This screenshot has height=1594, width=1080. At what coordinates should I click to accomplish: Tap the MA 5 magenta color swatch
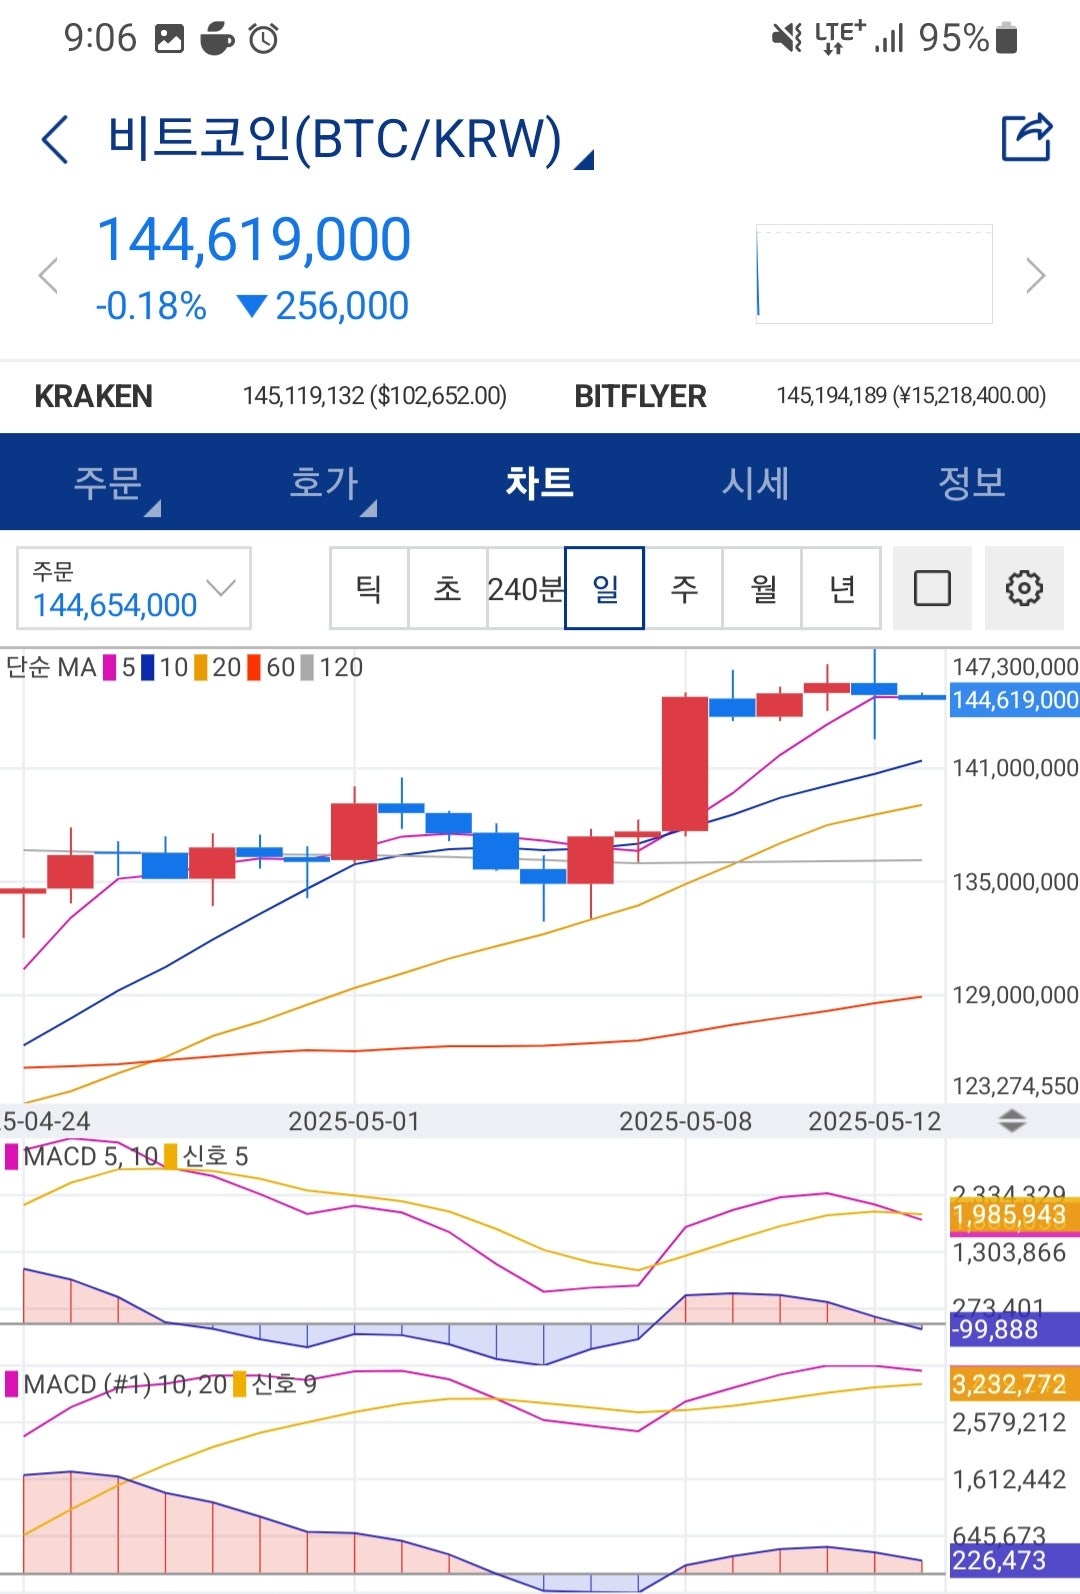tap(110, 667)
